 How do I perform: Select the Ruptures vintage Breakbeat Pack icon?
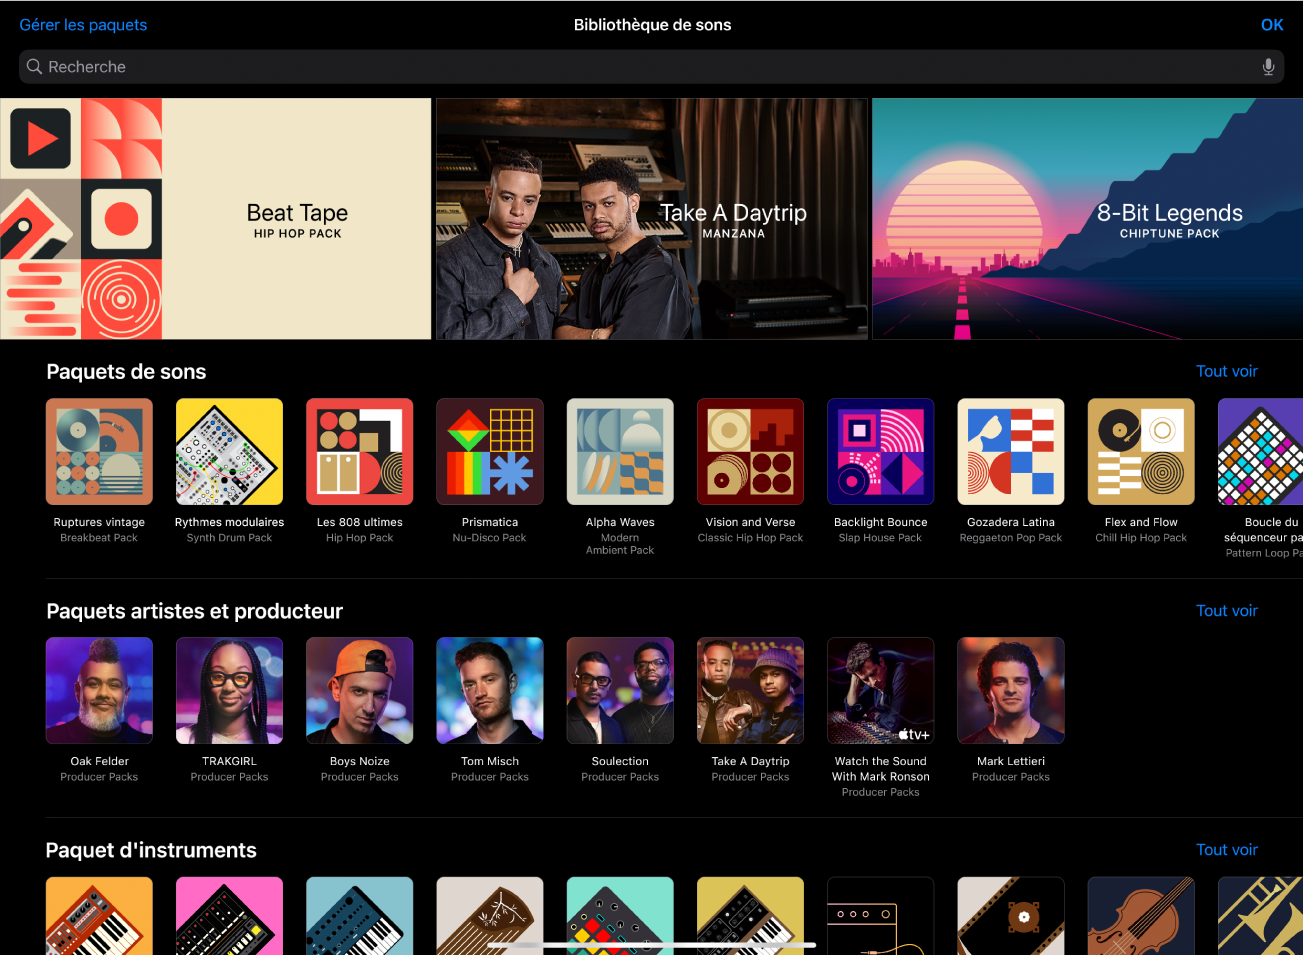[x=99, y=452]
